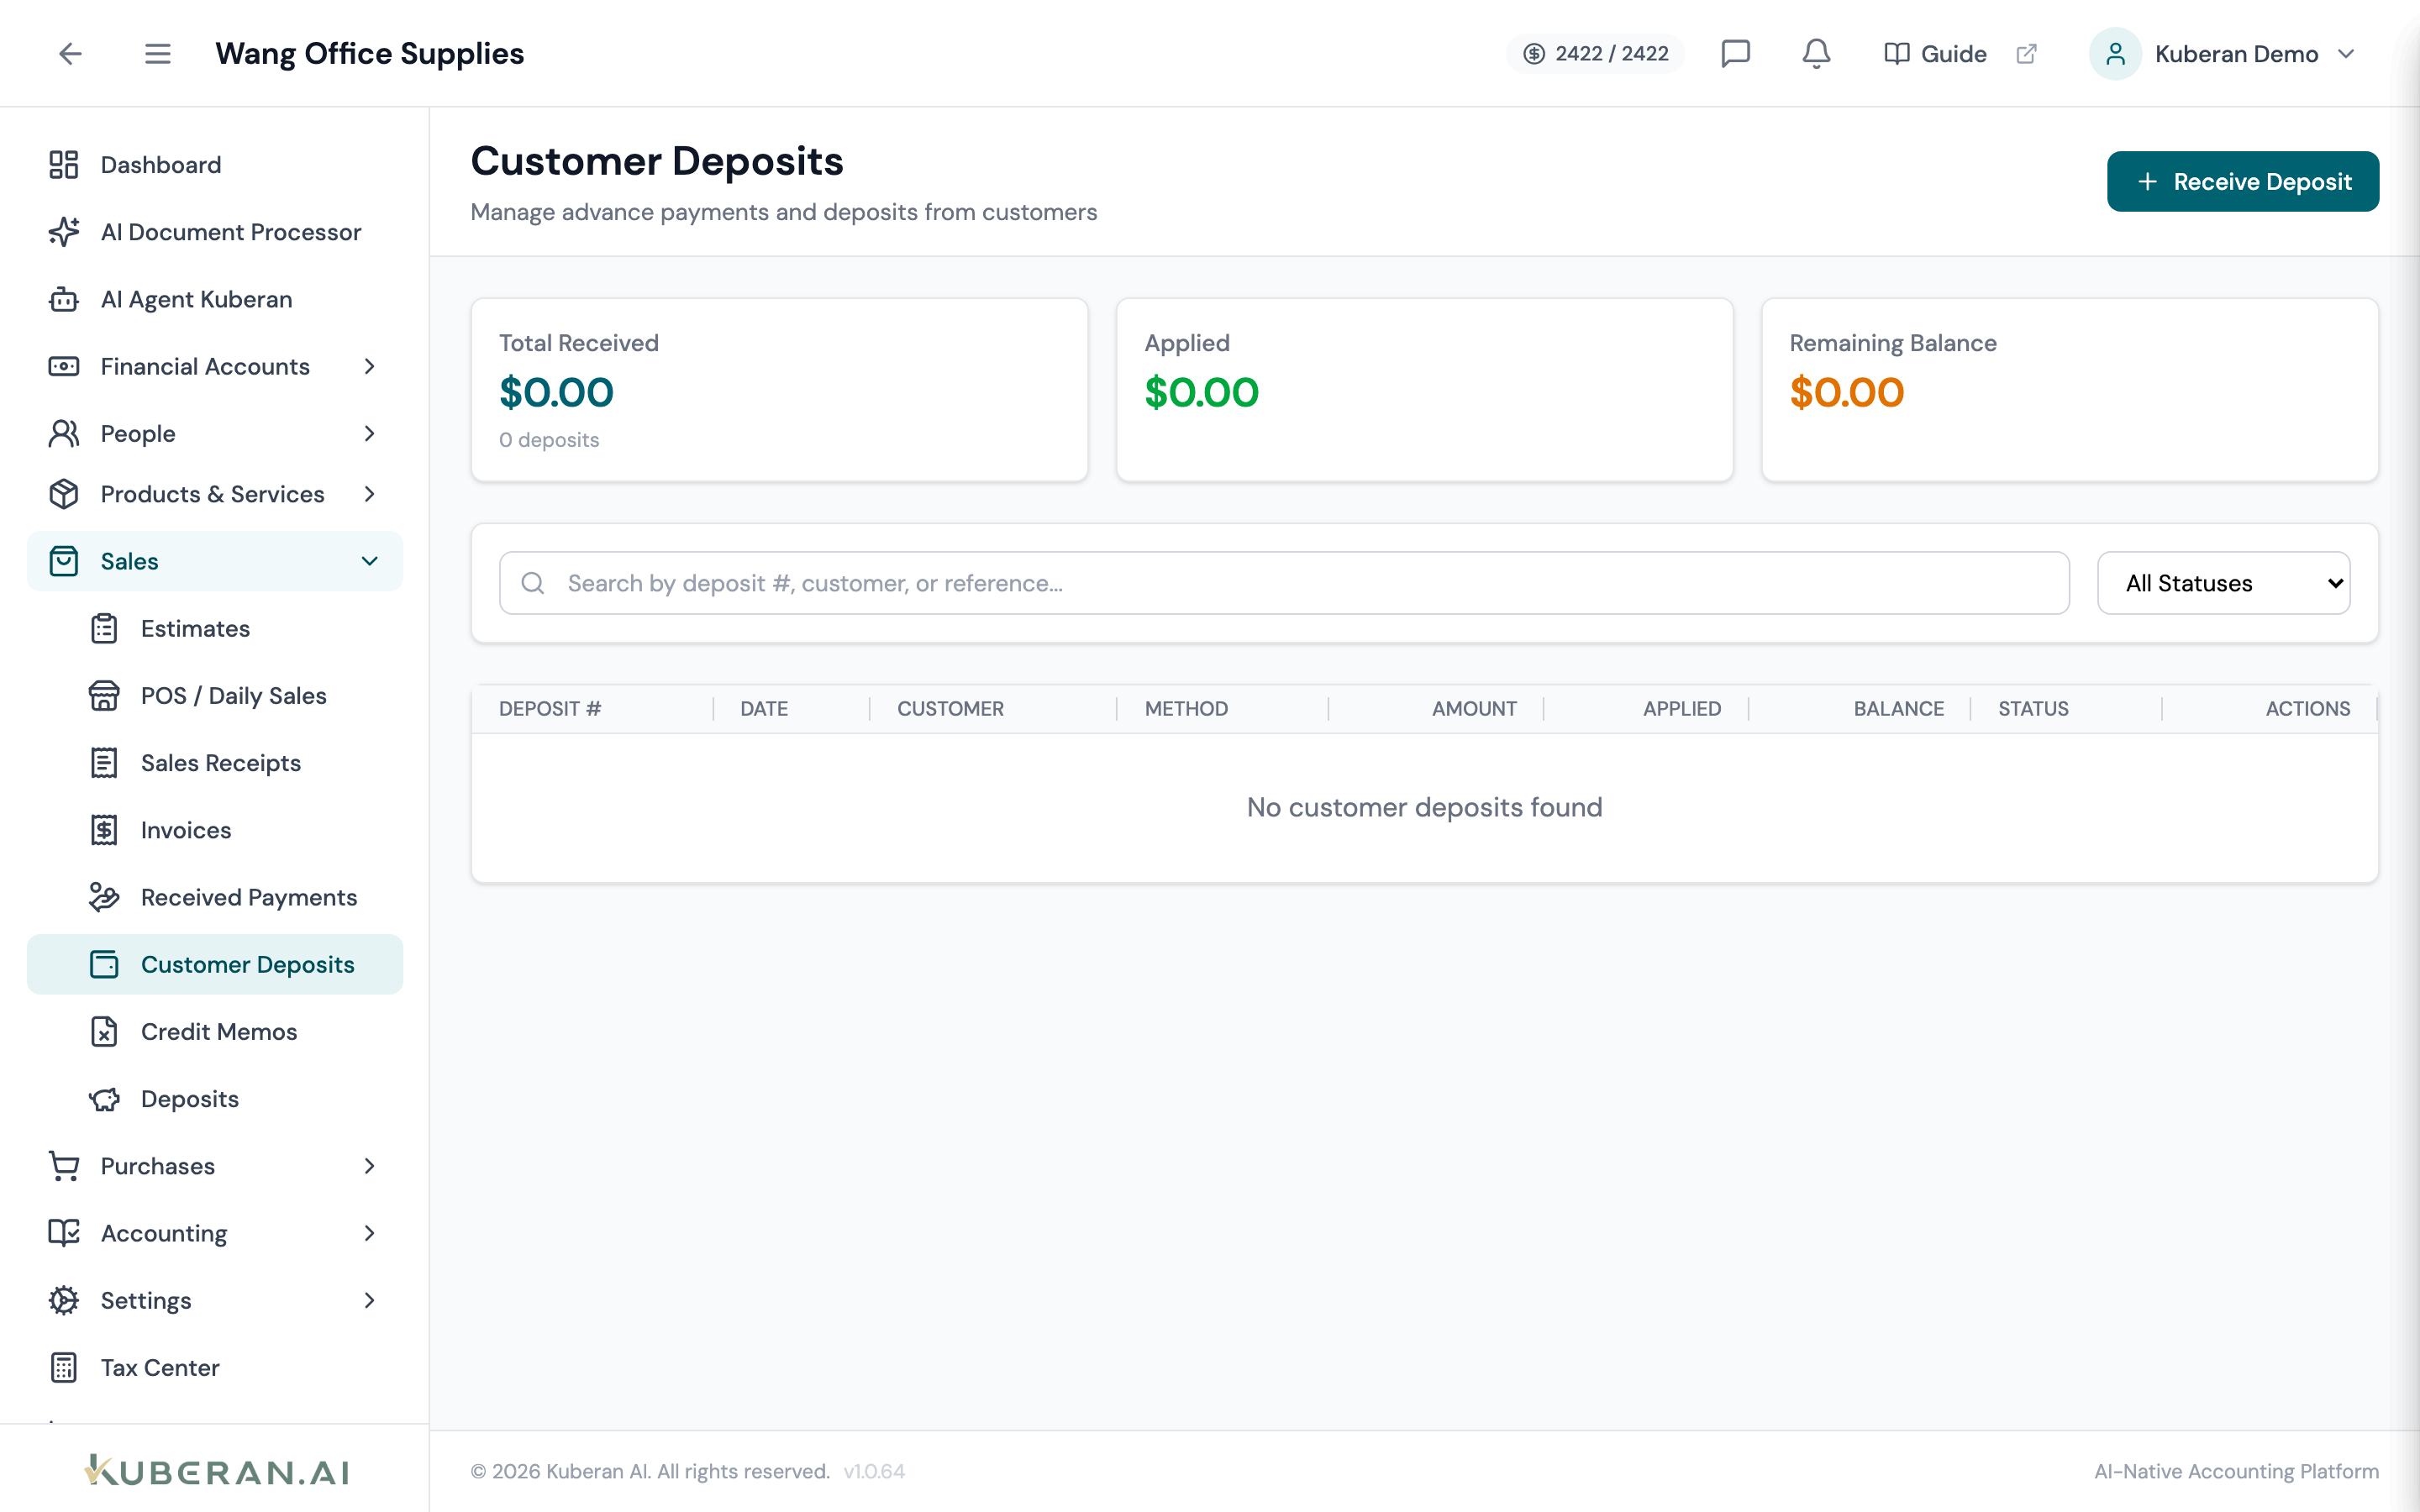Screen dimensions: 2420x1512
Task: Open Tax Center link
Action: [x=215, y=1367]
